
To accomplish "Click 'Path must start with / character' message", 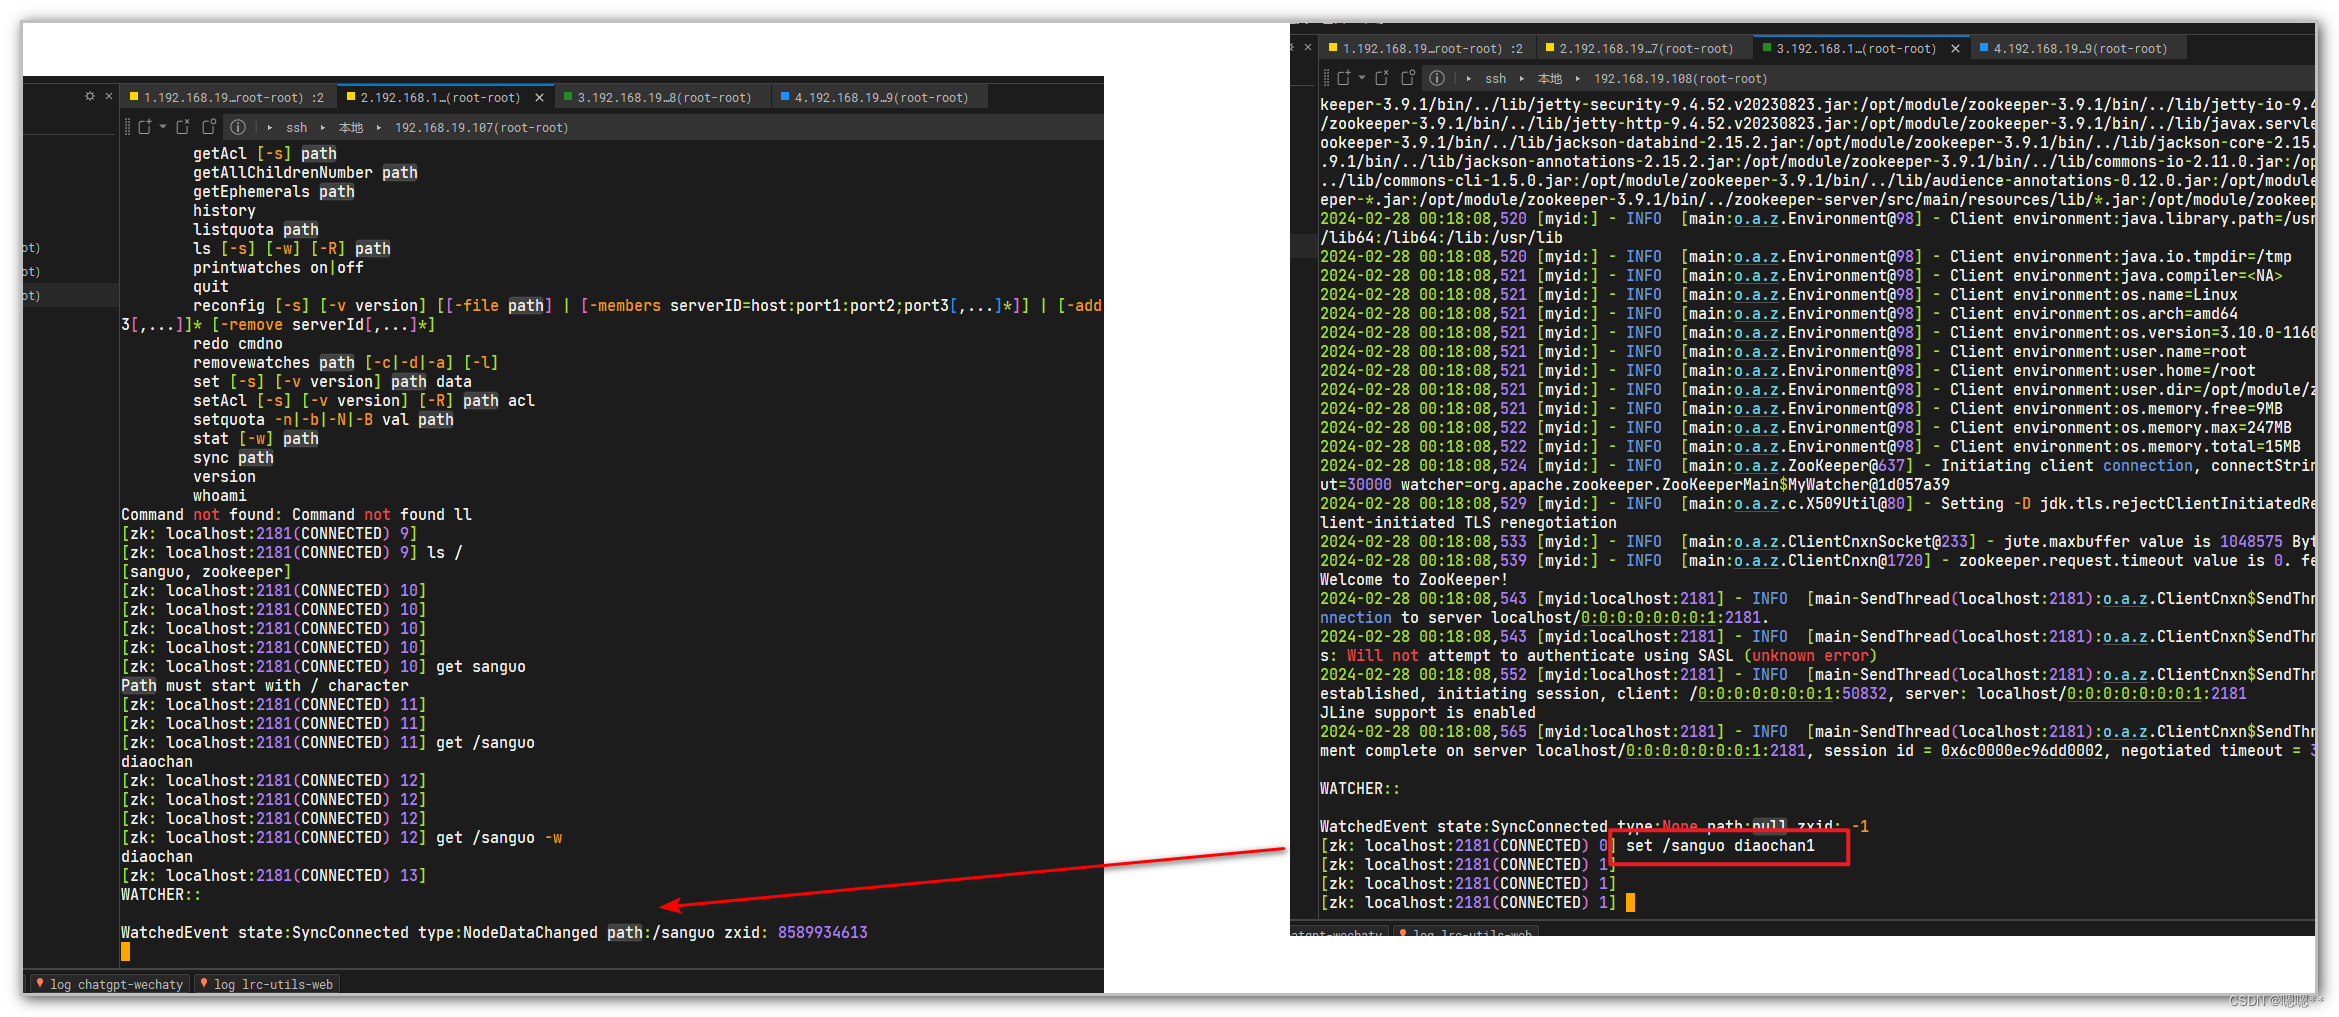I will [264, 685].
